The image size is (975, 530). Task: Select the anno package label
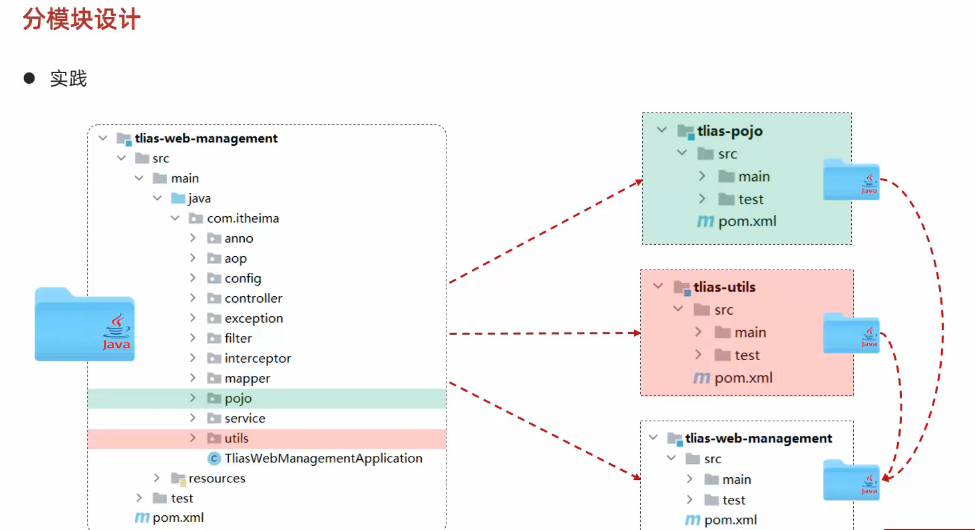[239, 238]
